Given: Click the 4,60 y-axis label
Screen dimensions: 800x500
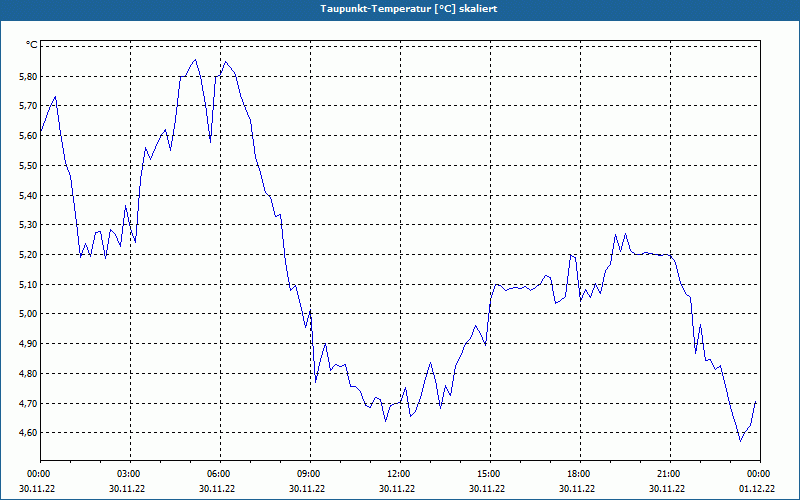Looking at the screenshot, I should 28,433.
